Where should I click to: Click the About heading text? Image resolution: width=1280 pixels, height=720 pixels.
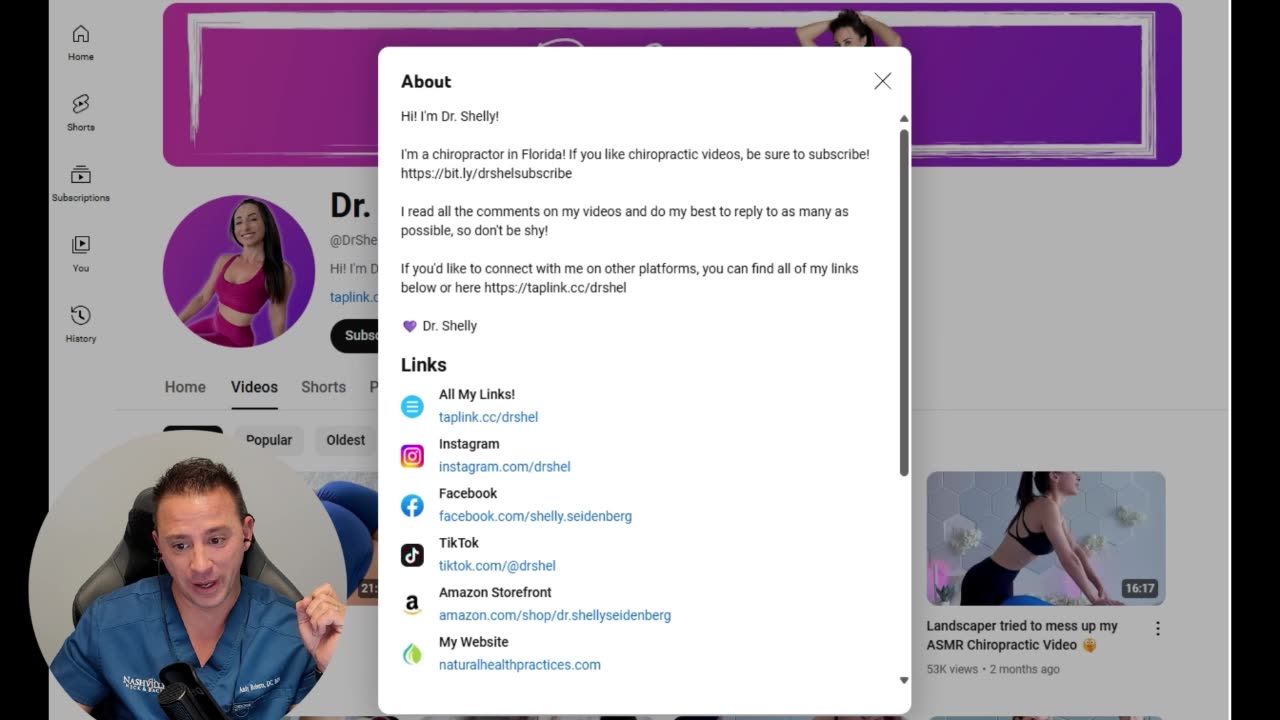pyautogui.click(x=426, y=82)
